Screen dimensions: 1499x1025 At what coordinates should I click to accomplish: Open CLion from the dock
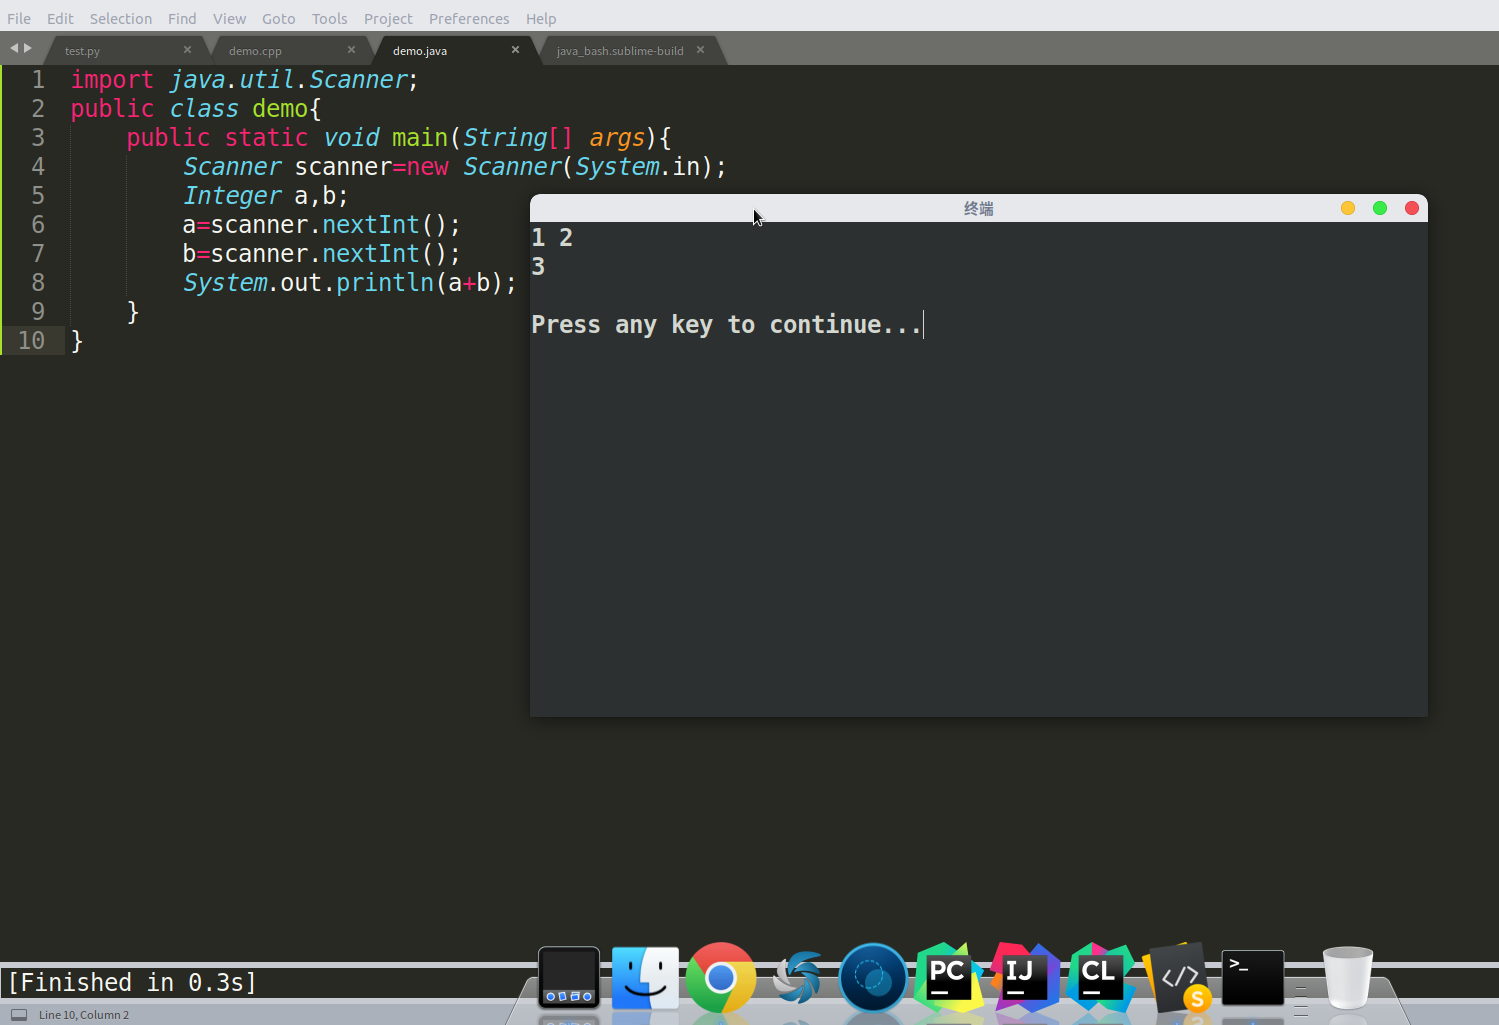coord(1100,977)
